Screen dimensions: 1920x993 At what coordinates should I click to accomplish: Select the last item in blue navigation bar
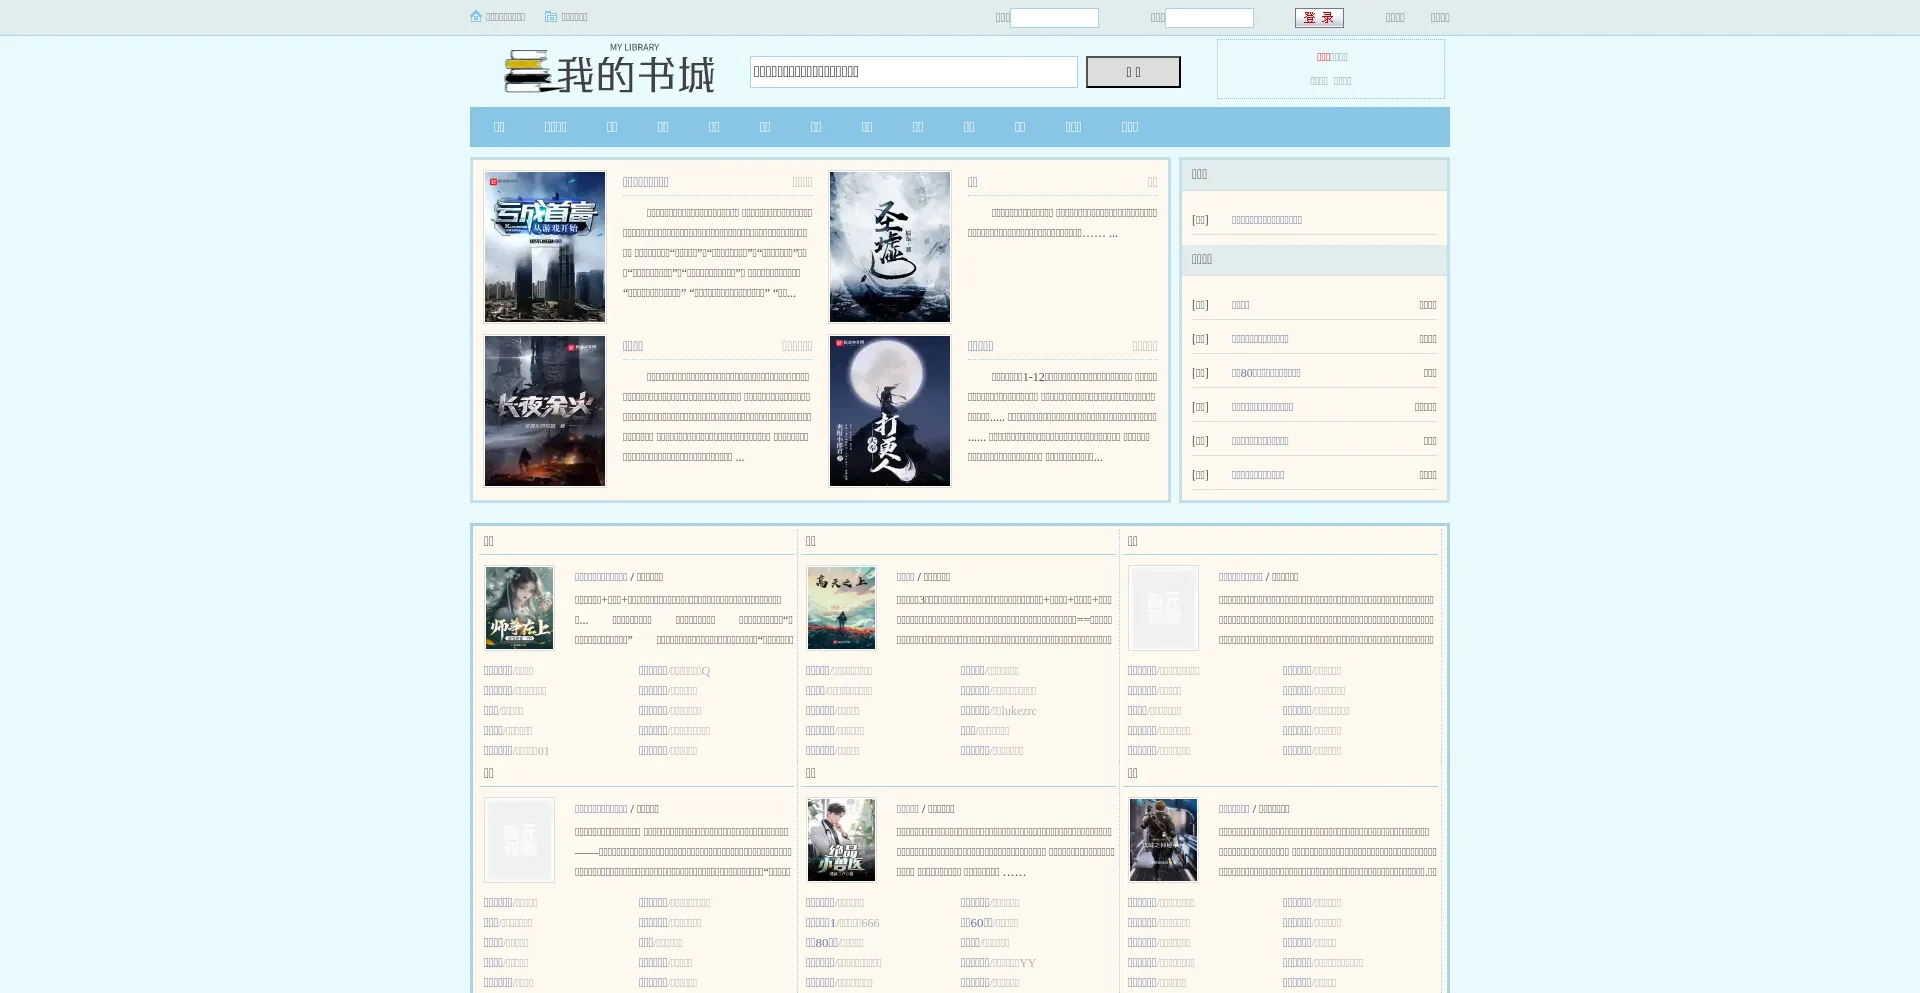point(1130,127)
